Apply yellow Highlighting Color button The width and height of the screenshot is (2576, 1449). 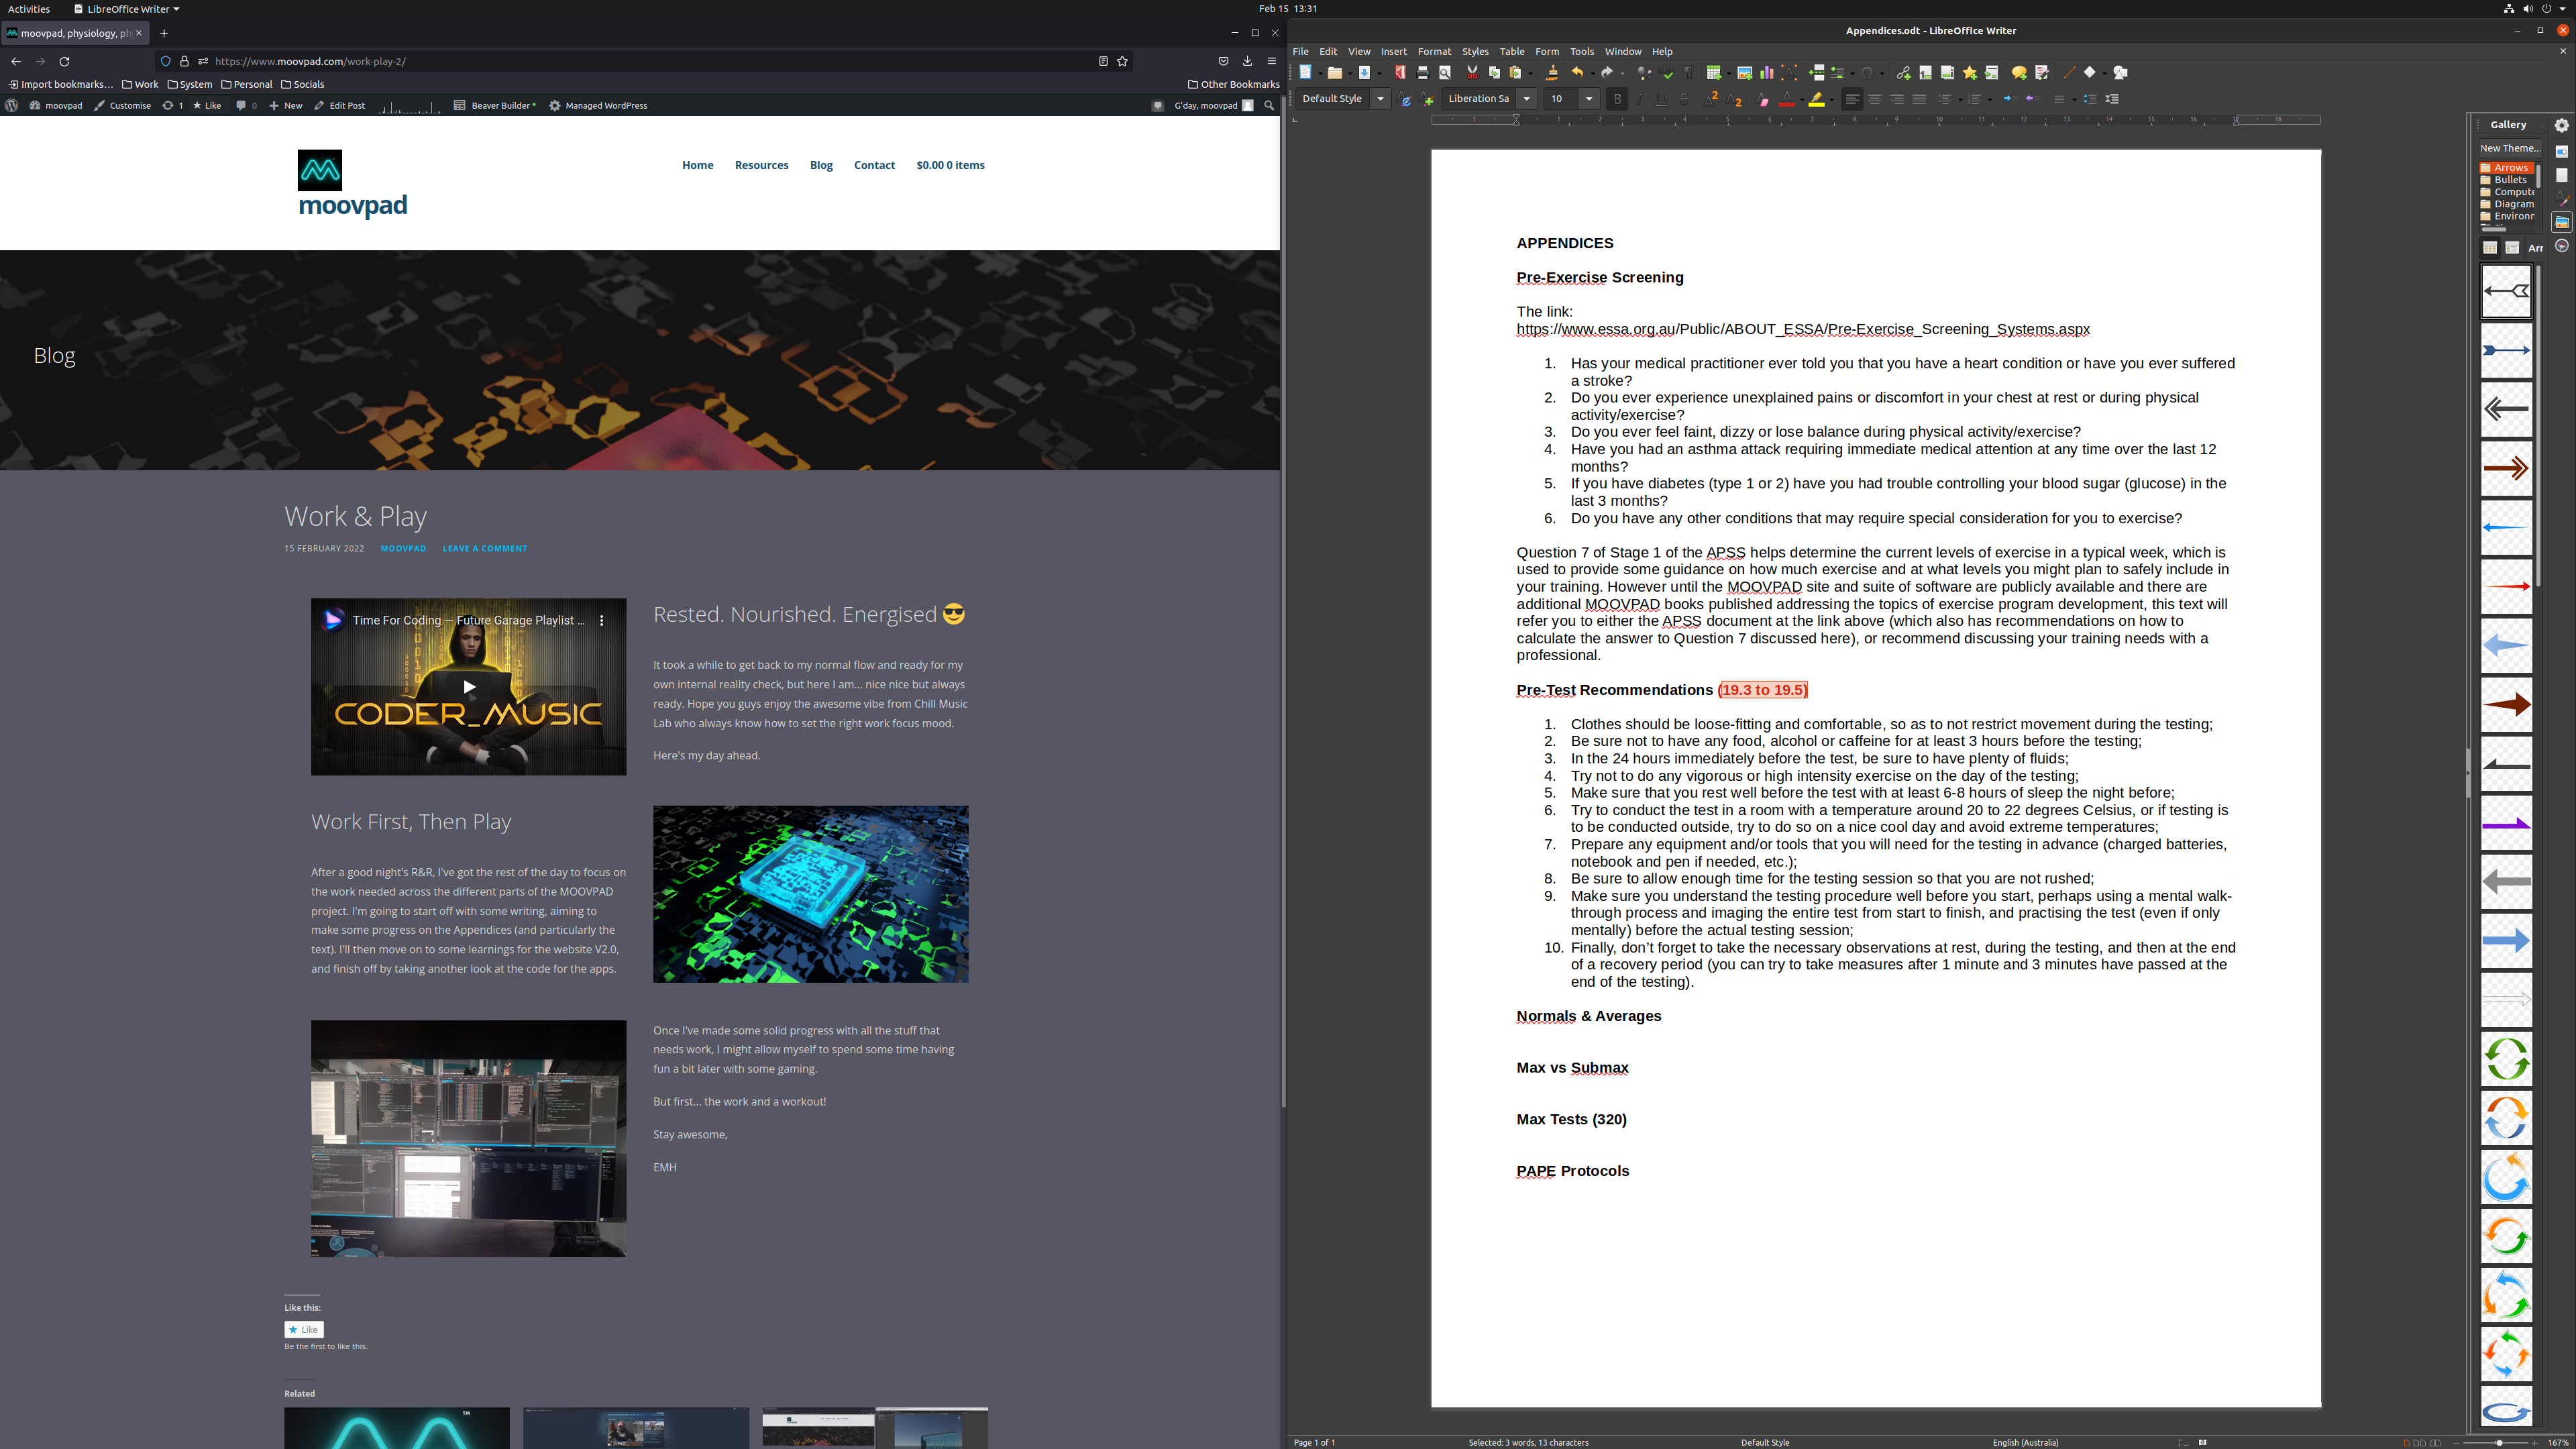[x=1817, y=99]
